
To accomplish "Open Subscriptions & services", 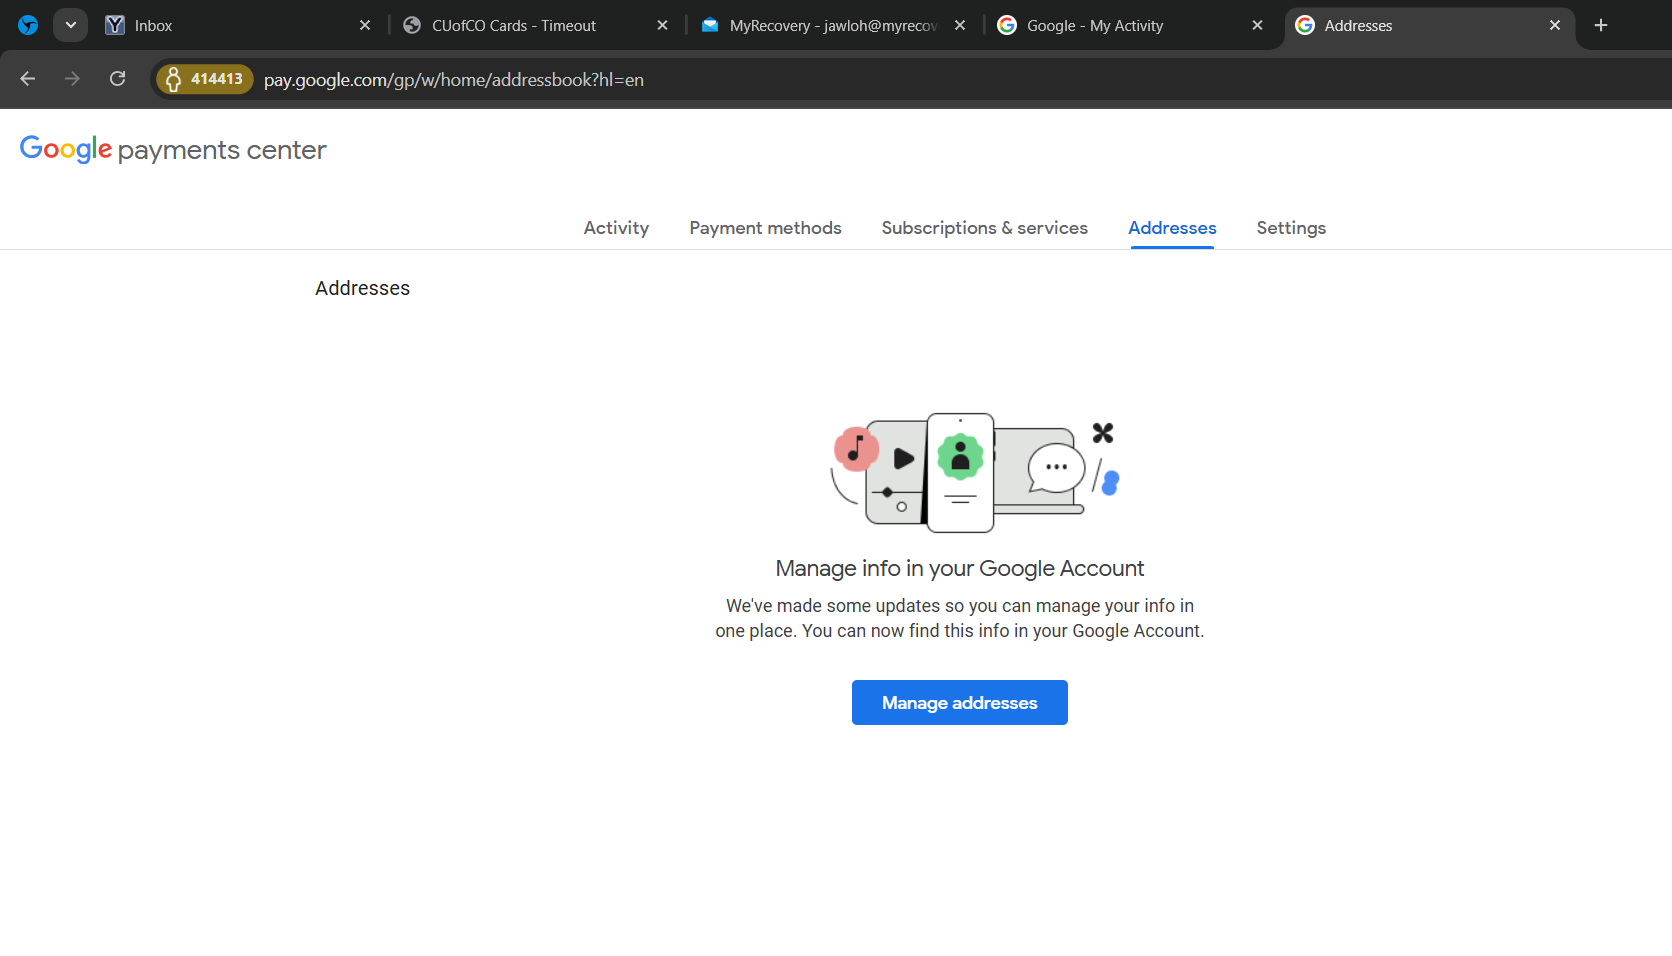I will (984, 228).
